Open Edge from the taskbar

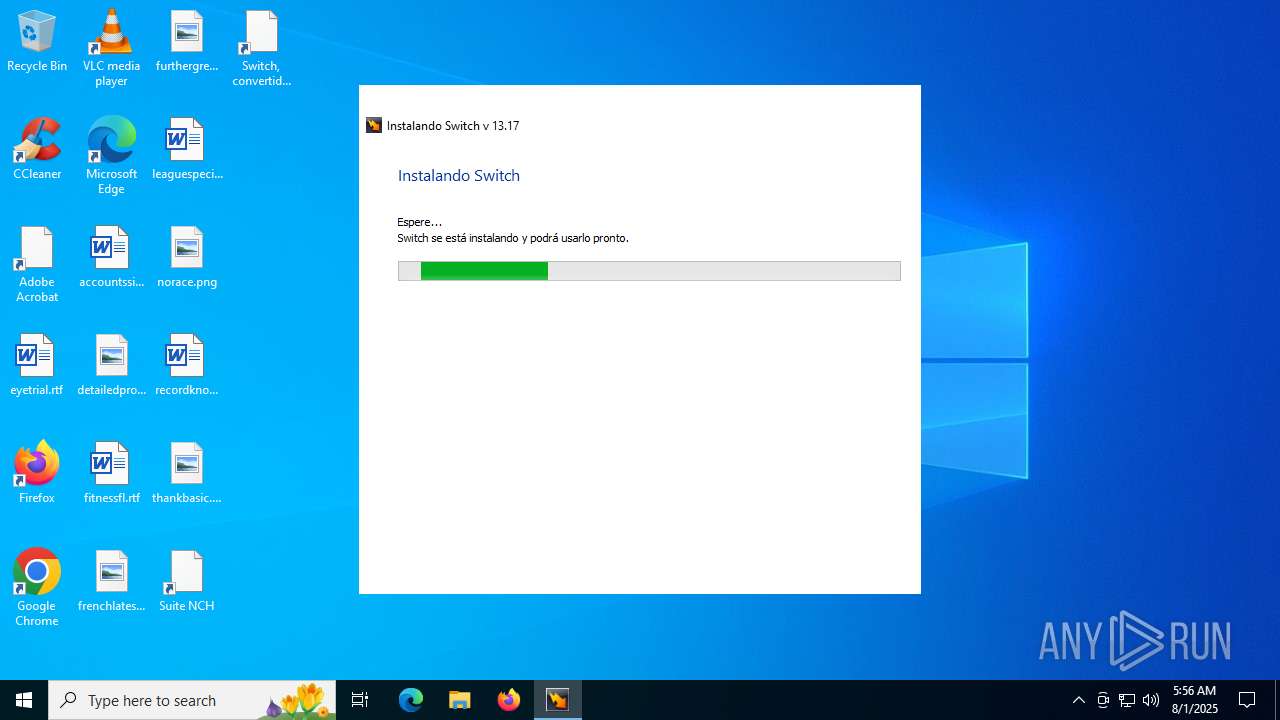click(x=411, y=700)
